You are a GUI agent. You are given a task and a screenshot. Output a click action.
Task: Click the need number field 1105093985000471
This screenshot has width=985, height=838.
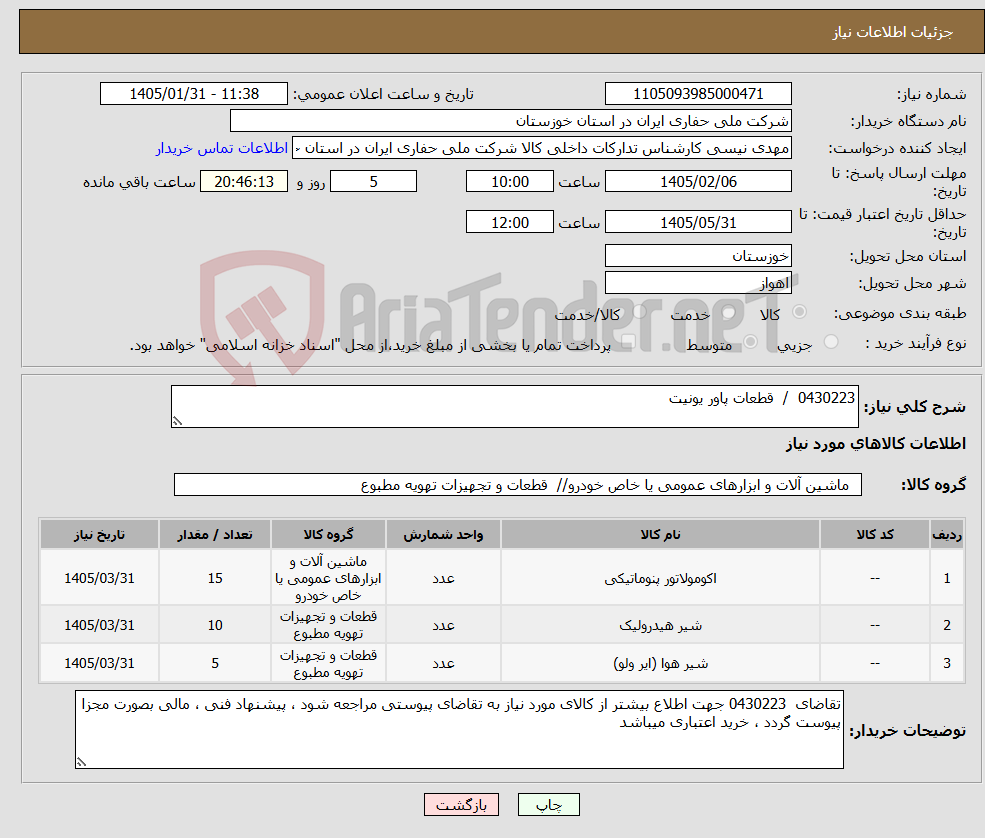(698, 94)
